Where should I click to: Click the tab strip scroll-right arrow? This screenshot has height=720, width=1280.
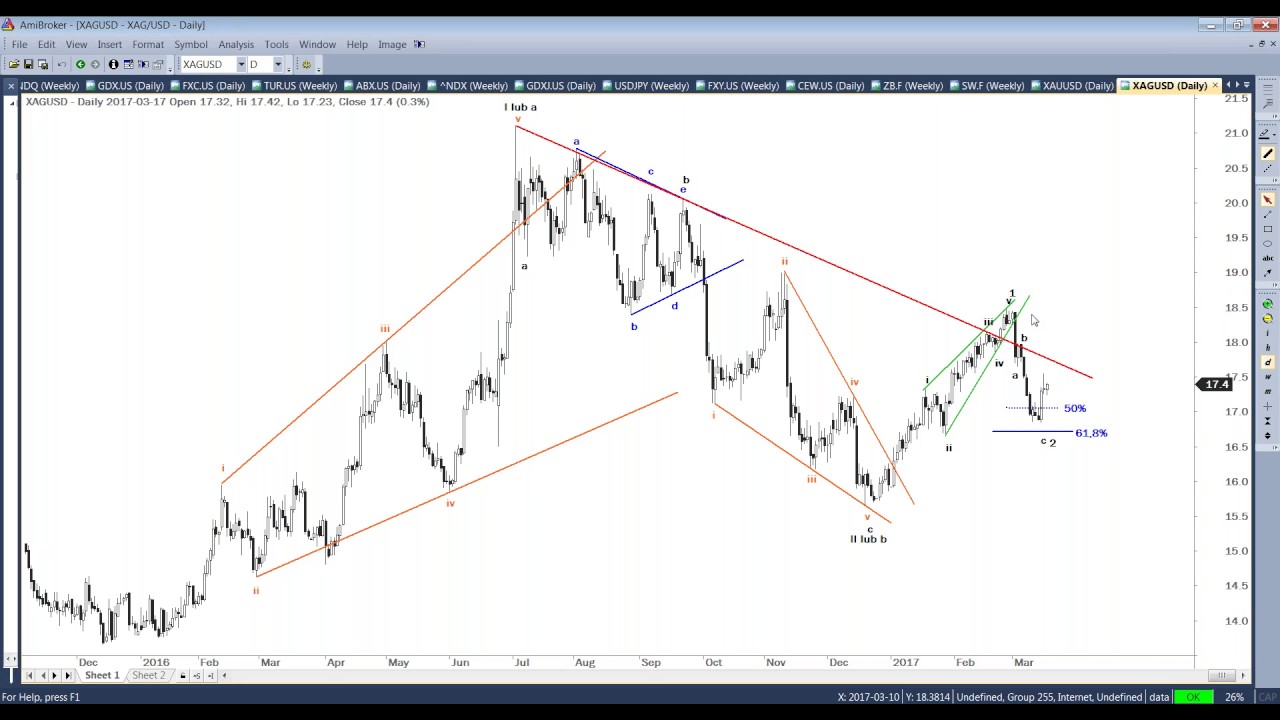(x=1238, y=86)
